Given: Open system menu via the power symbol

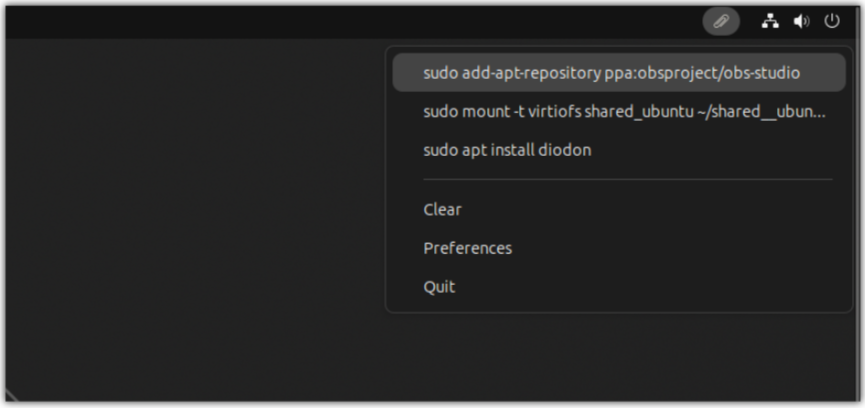Looking at the screenshot, I should coord(832,21).
